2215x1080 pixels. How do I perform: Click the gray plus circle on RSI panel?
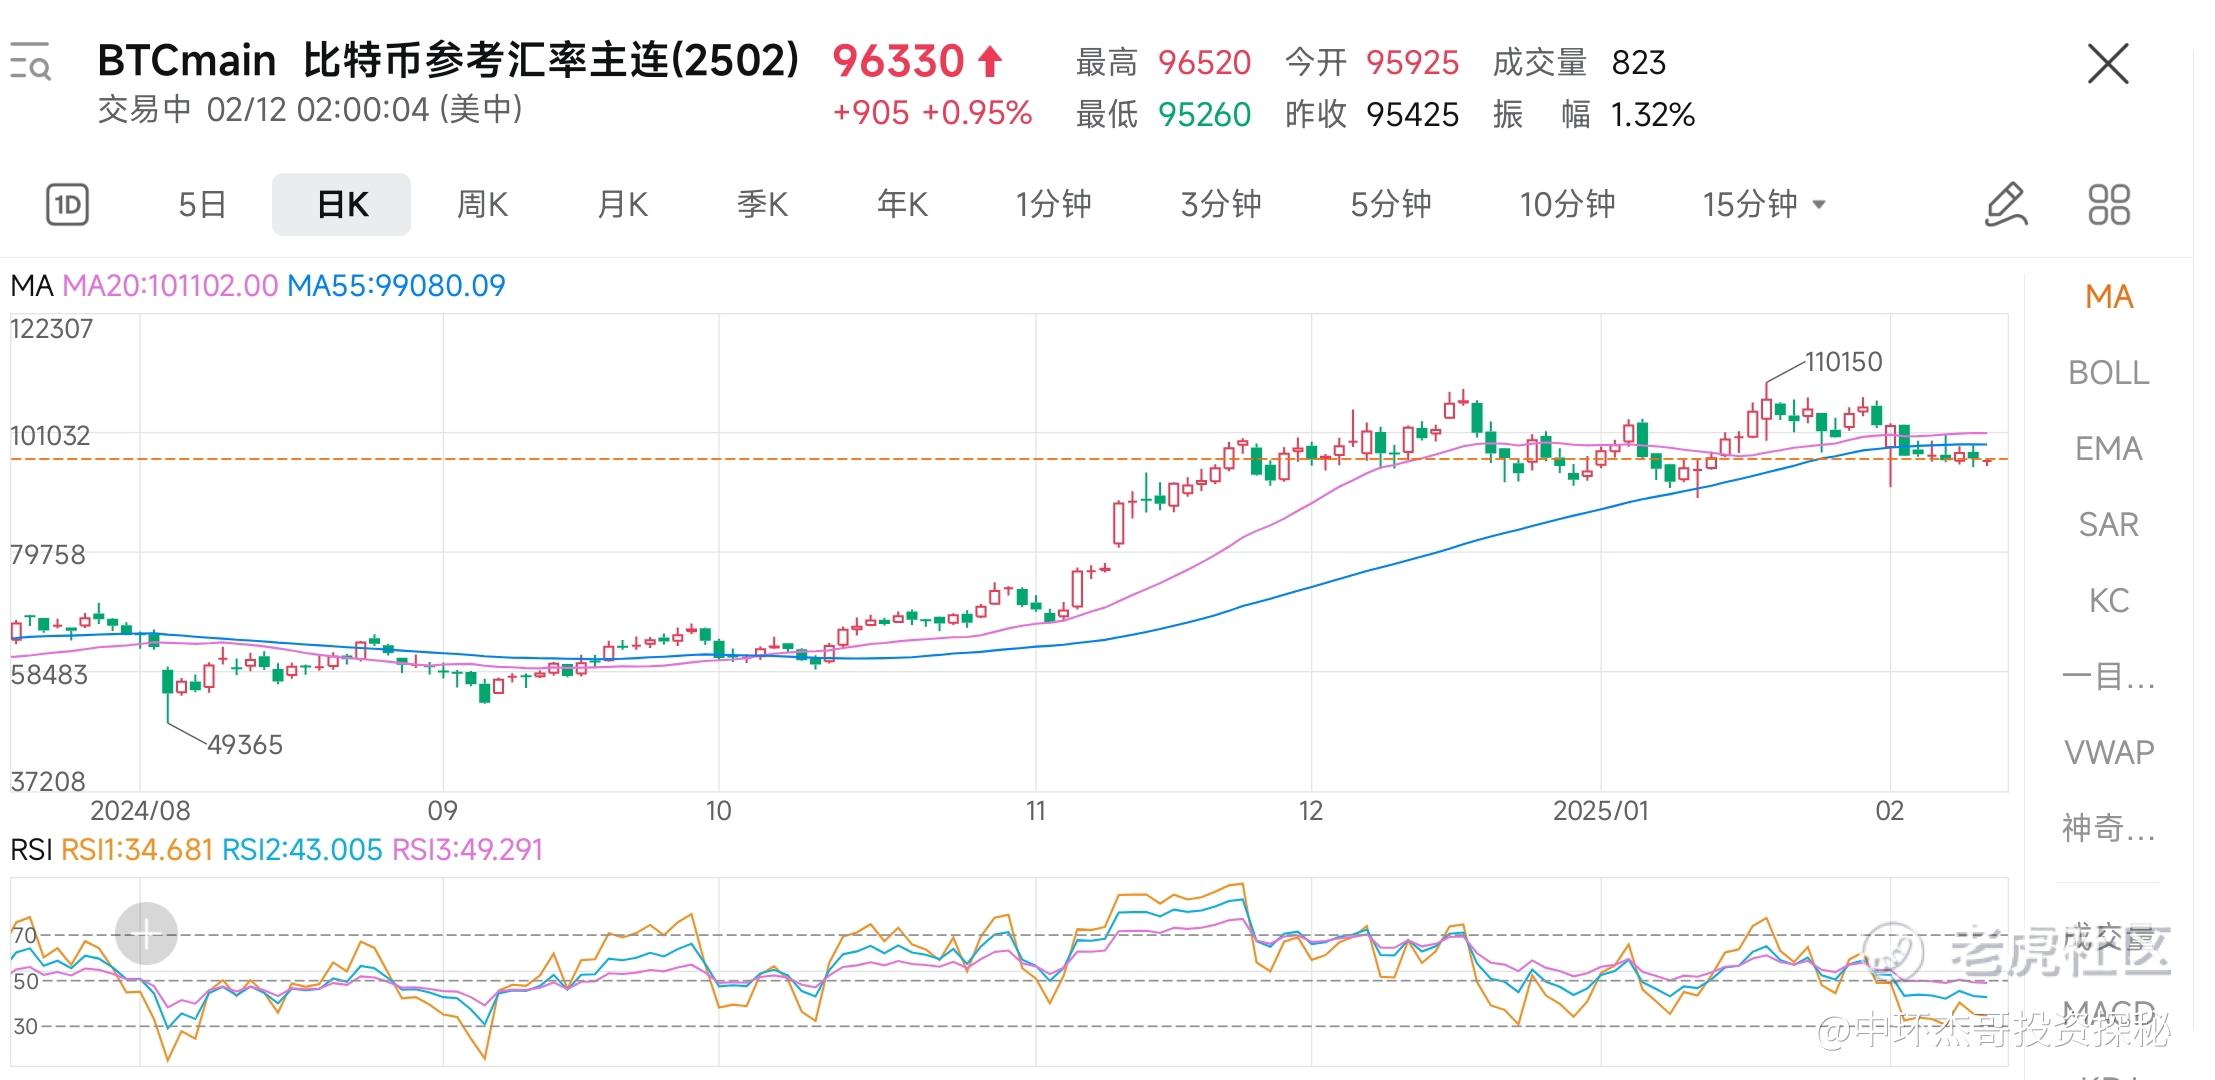146,935
